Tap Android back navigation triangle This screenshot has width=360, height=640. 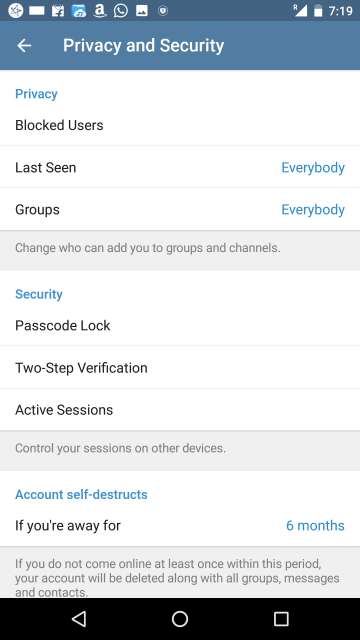point(79,619)
